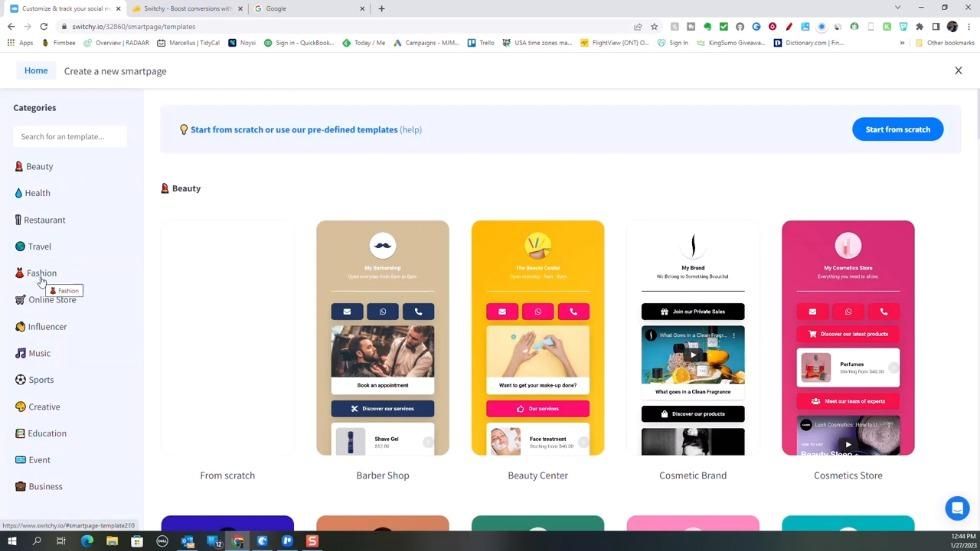
Task: Close the smartpage creator with X
Action: tap(958, 71)
